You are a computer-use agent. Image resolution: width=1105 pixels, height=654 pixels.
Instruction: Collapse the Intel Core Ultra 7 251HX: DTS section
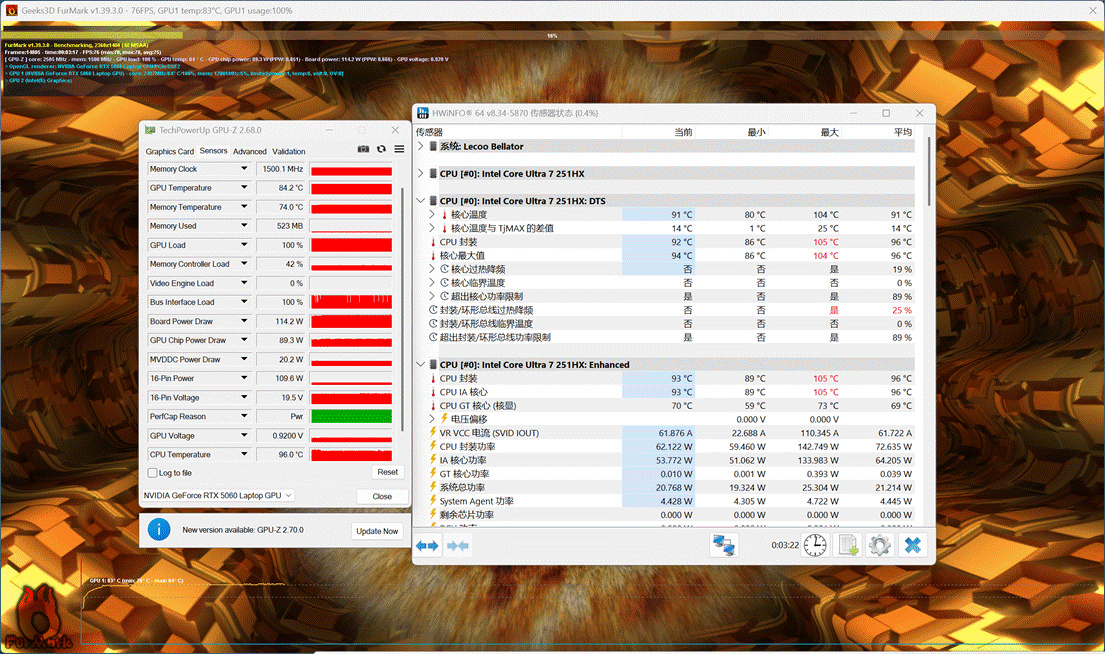(x=421, y=201)
